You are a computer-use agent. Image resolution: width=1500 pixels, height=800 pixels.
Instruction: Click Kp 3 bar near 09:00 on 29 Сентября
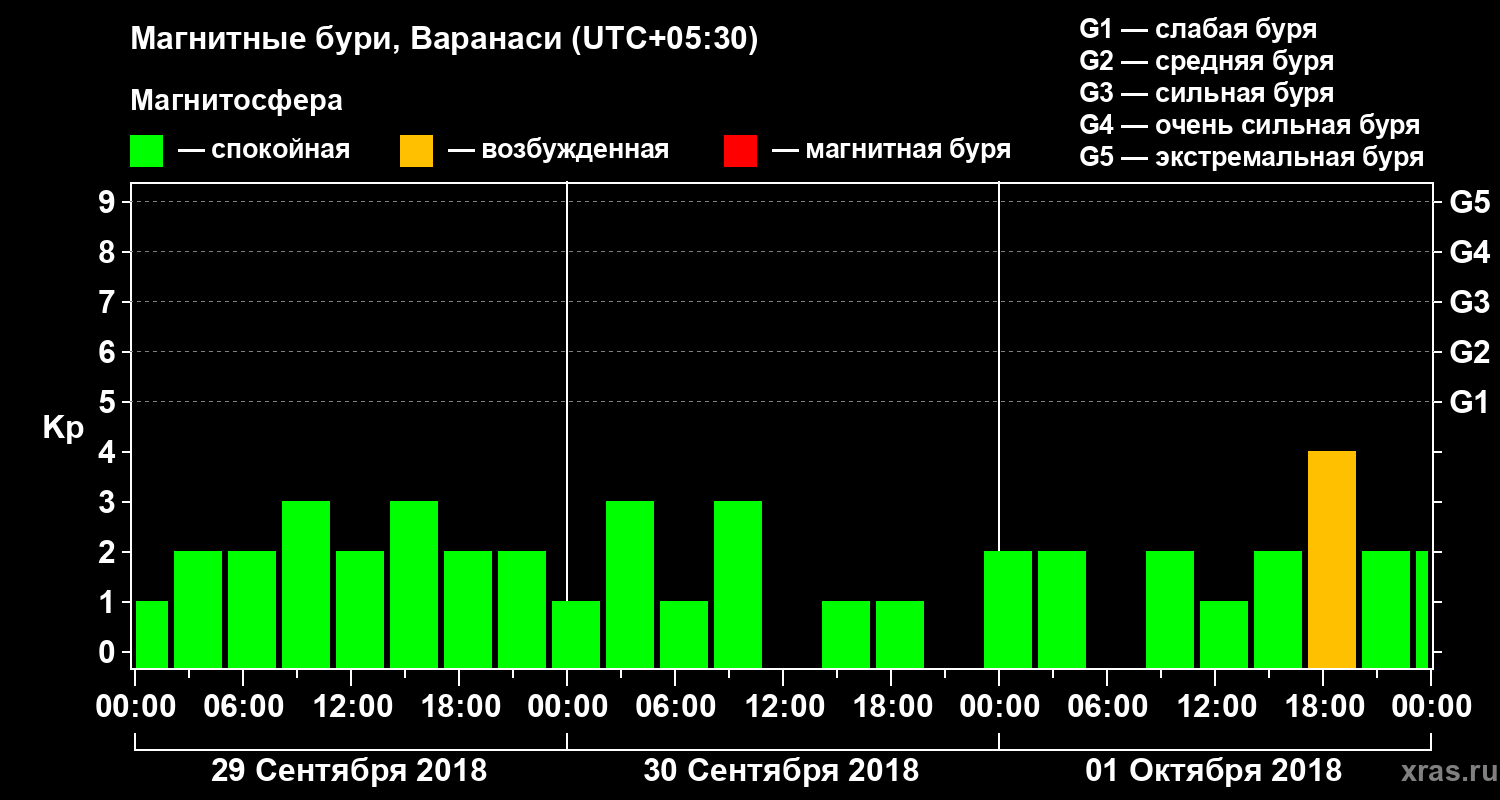(306, 584)
